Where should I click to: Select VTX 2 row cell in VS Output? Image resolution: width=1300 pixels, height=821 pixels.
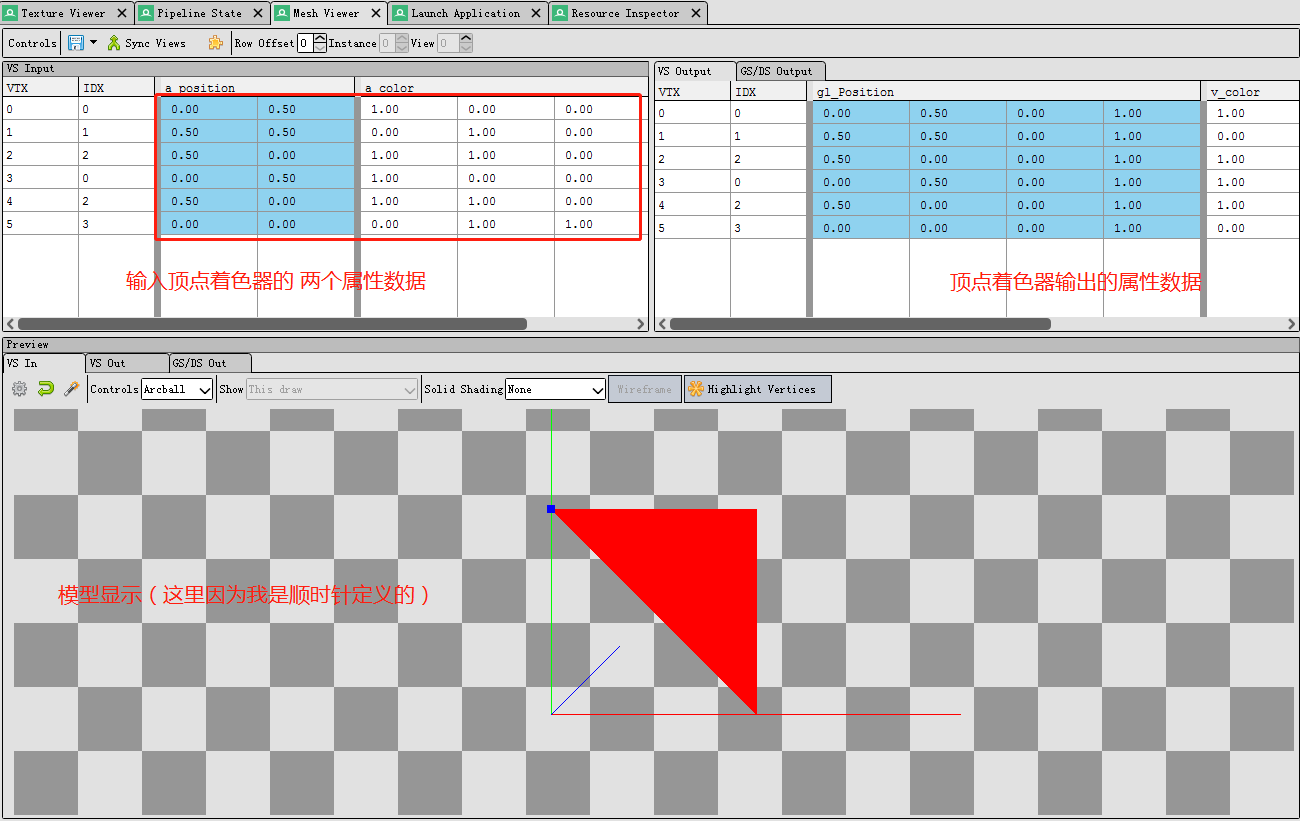(692, 159)
